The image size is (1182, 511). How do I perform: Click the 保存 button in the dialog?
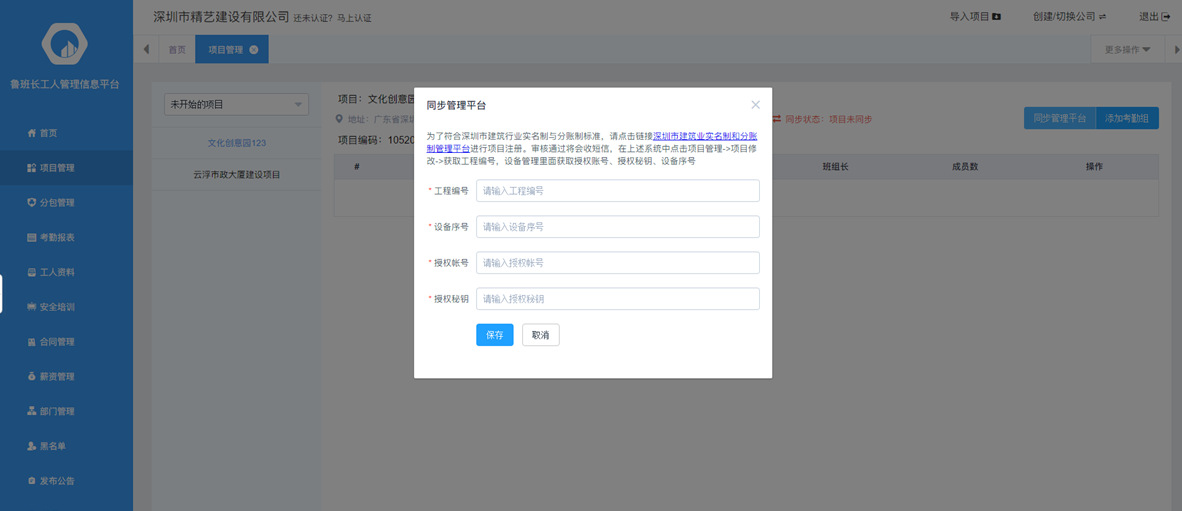(494, 335)
